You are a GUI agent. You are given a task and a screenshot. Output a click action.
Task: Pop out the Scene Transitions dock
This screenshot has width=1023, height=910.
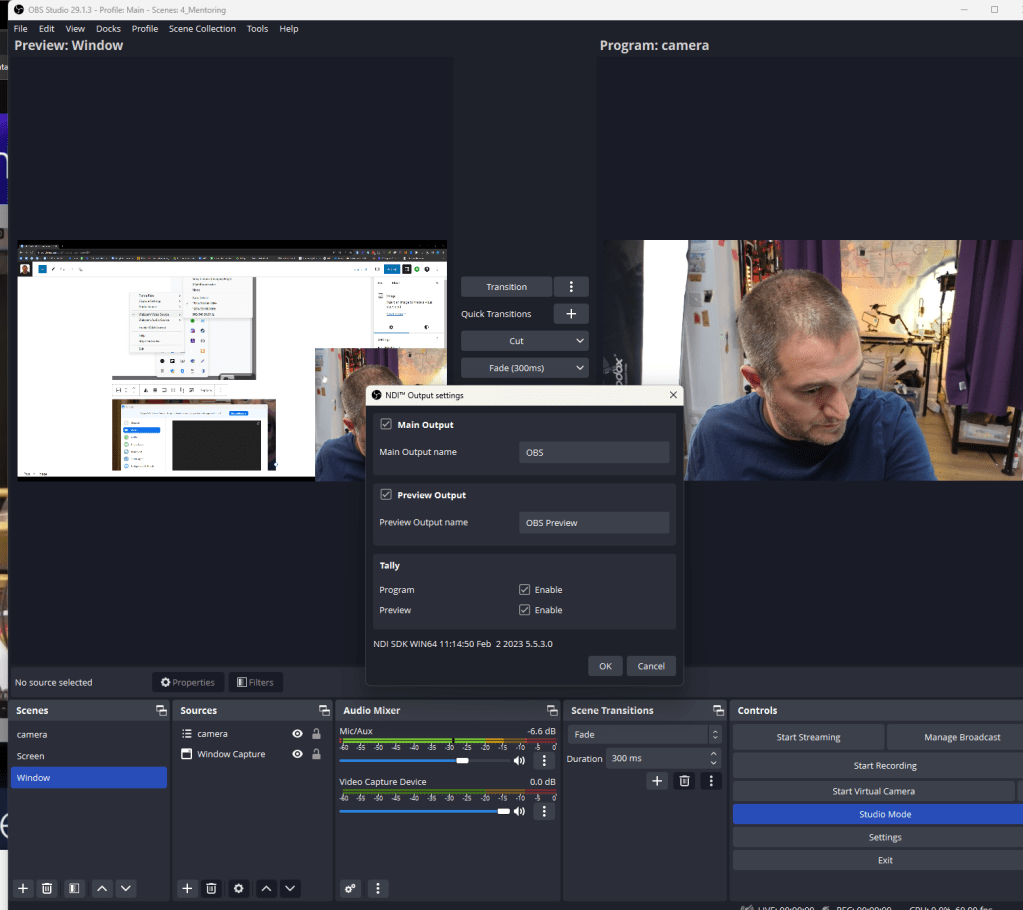pyautogui.click(x=718, y=710)
